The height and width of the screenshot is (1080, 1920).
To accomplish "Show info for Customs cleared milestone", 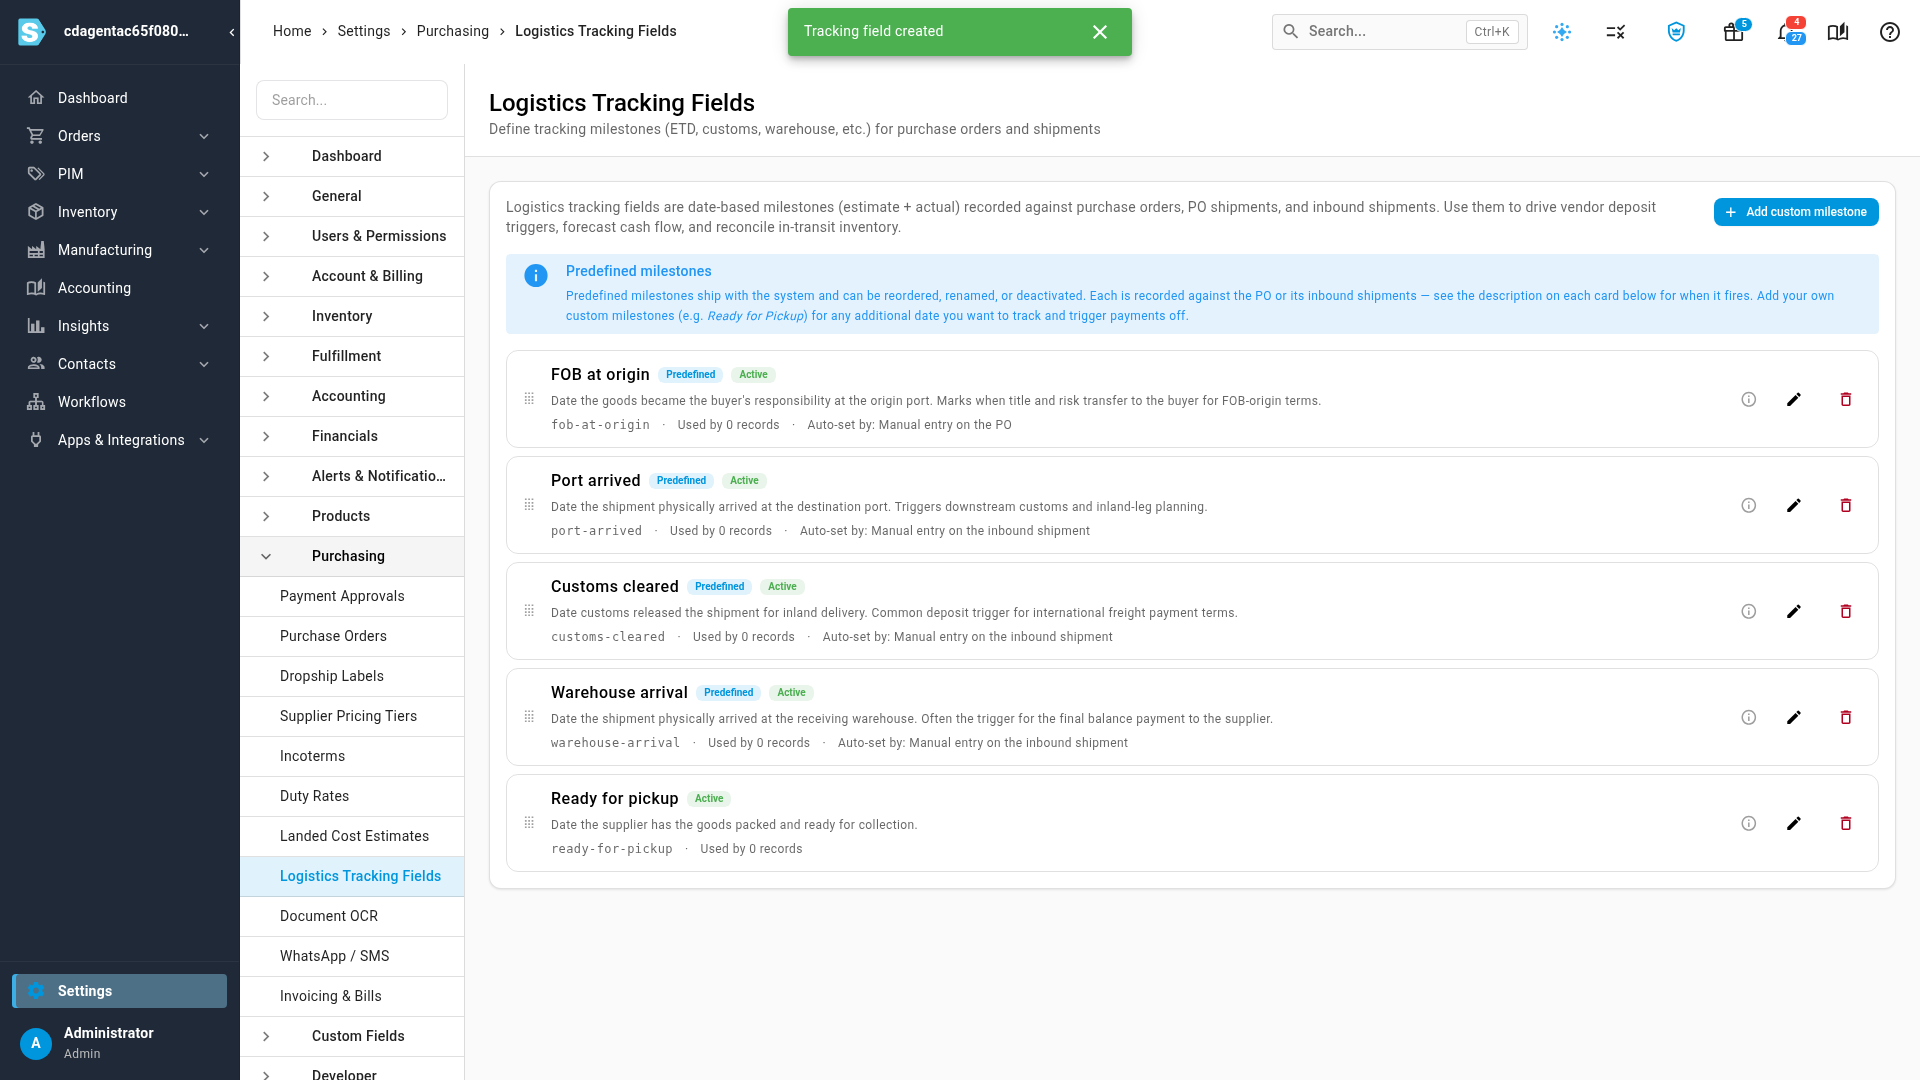I will click(1749, 612).
